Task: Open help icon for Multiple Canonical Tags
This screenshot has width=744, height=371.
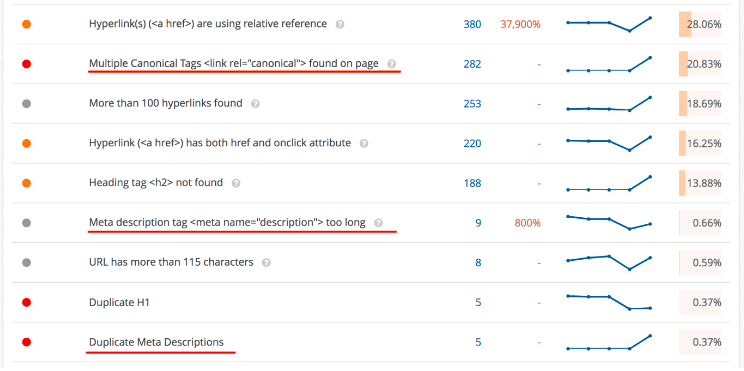Action: pos(391,64)
